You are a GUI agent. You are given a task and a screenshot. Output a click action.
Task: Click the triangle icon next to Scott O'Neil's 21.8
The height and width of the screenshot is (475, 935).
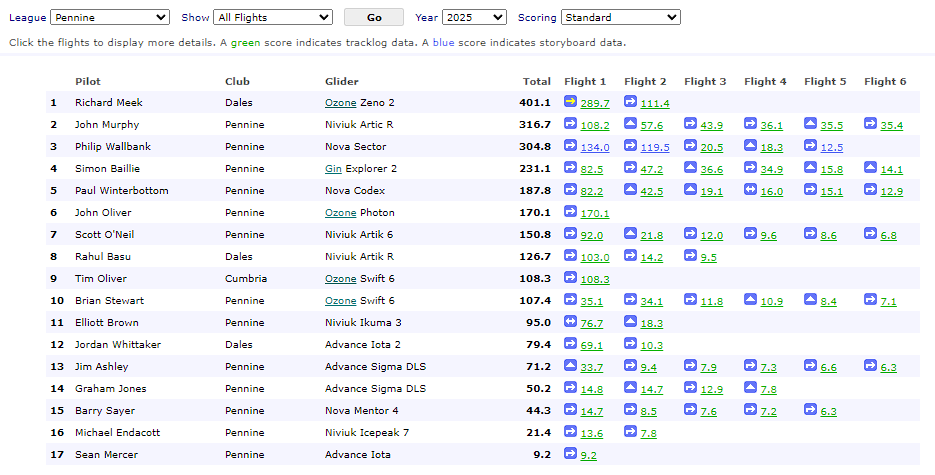coord(630,234)
